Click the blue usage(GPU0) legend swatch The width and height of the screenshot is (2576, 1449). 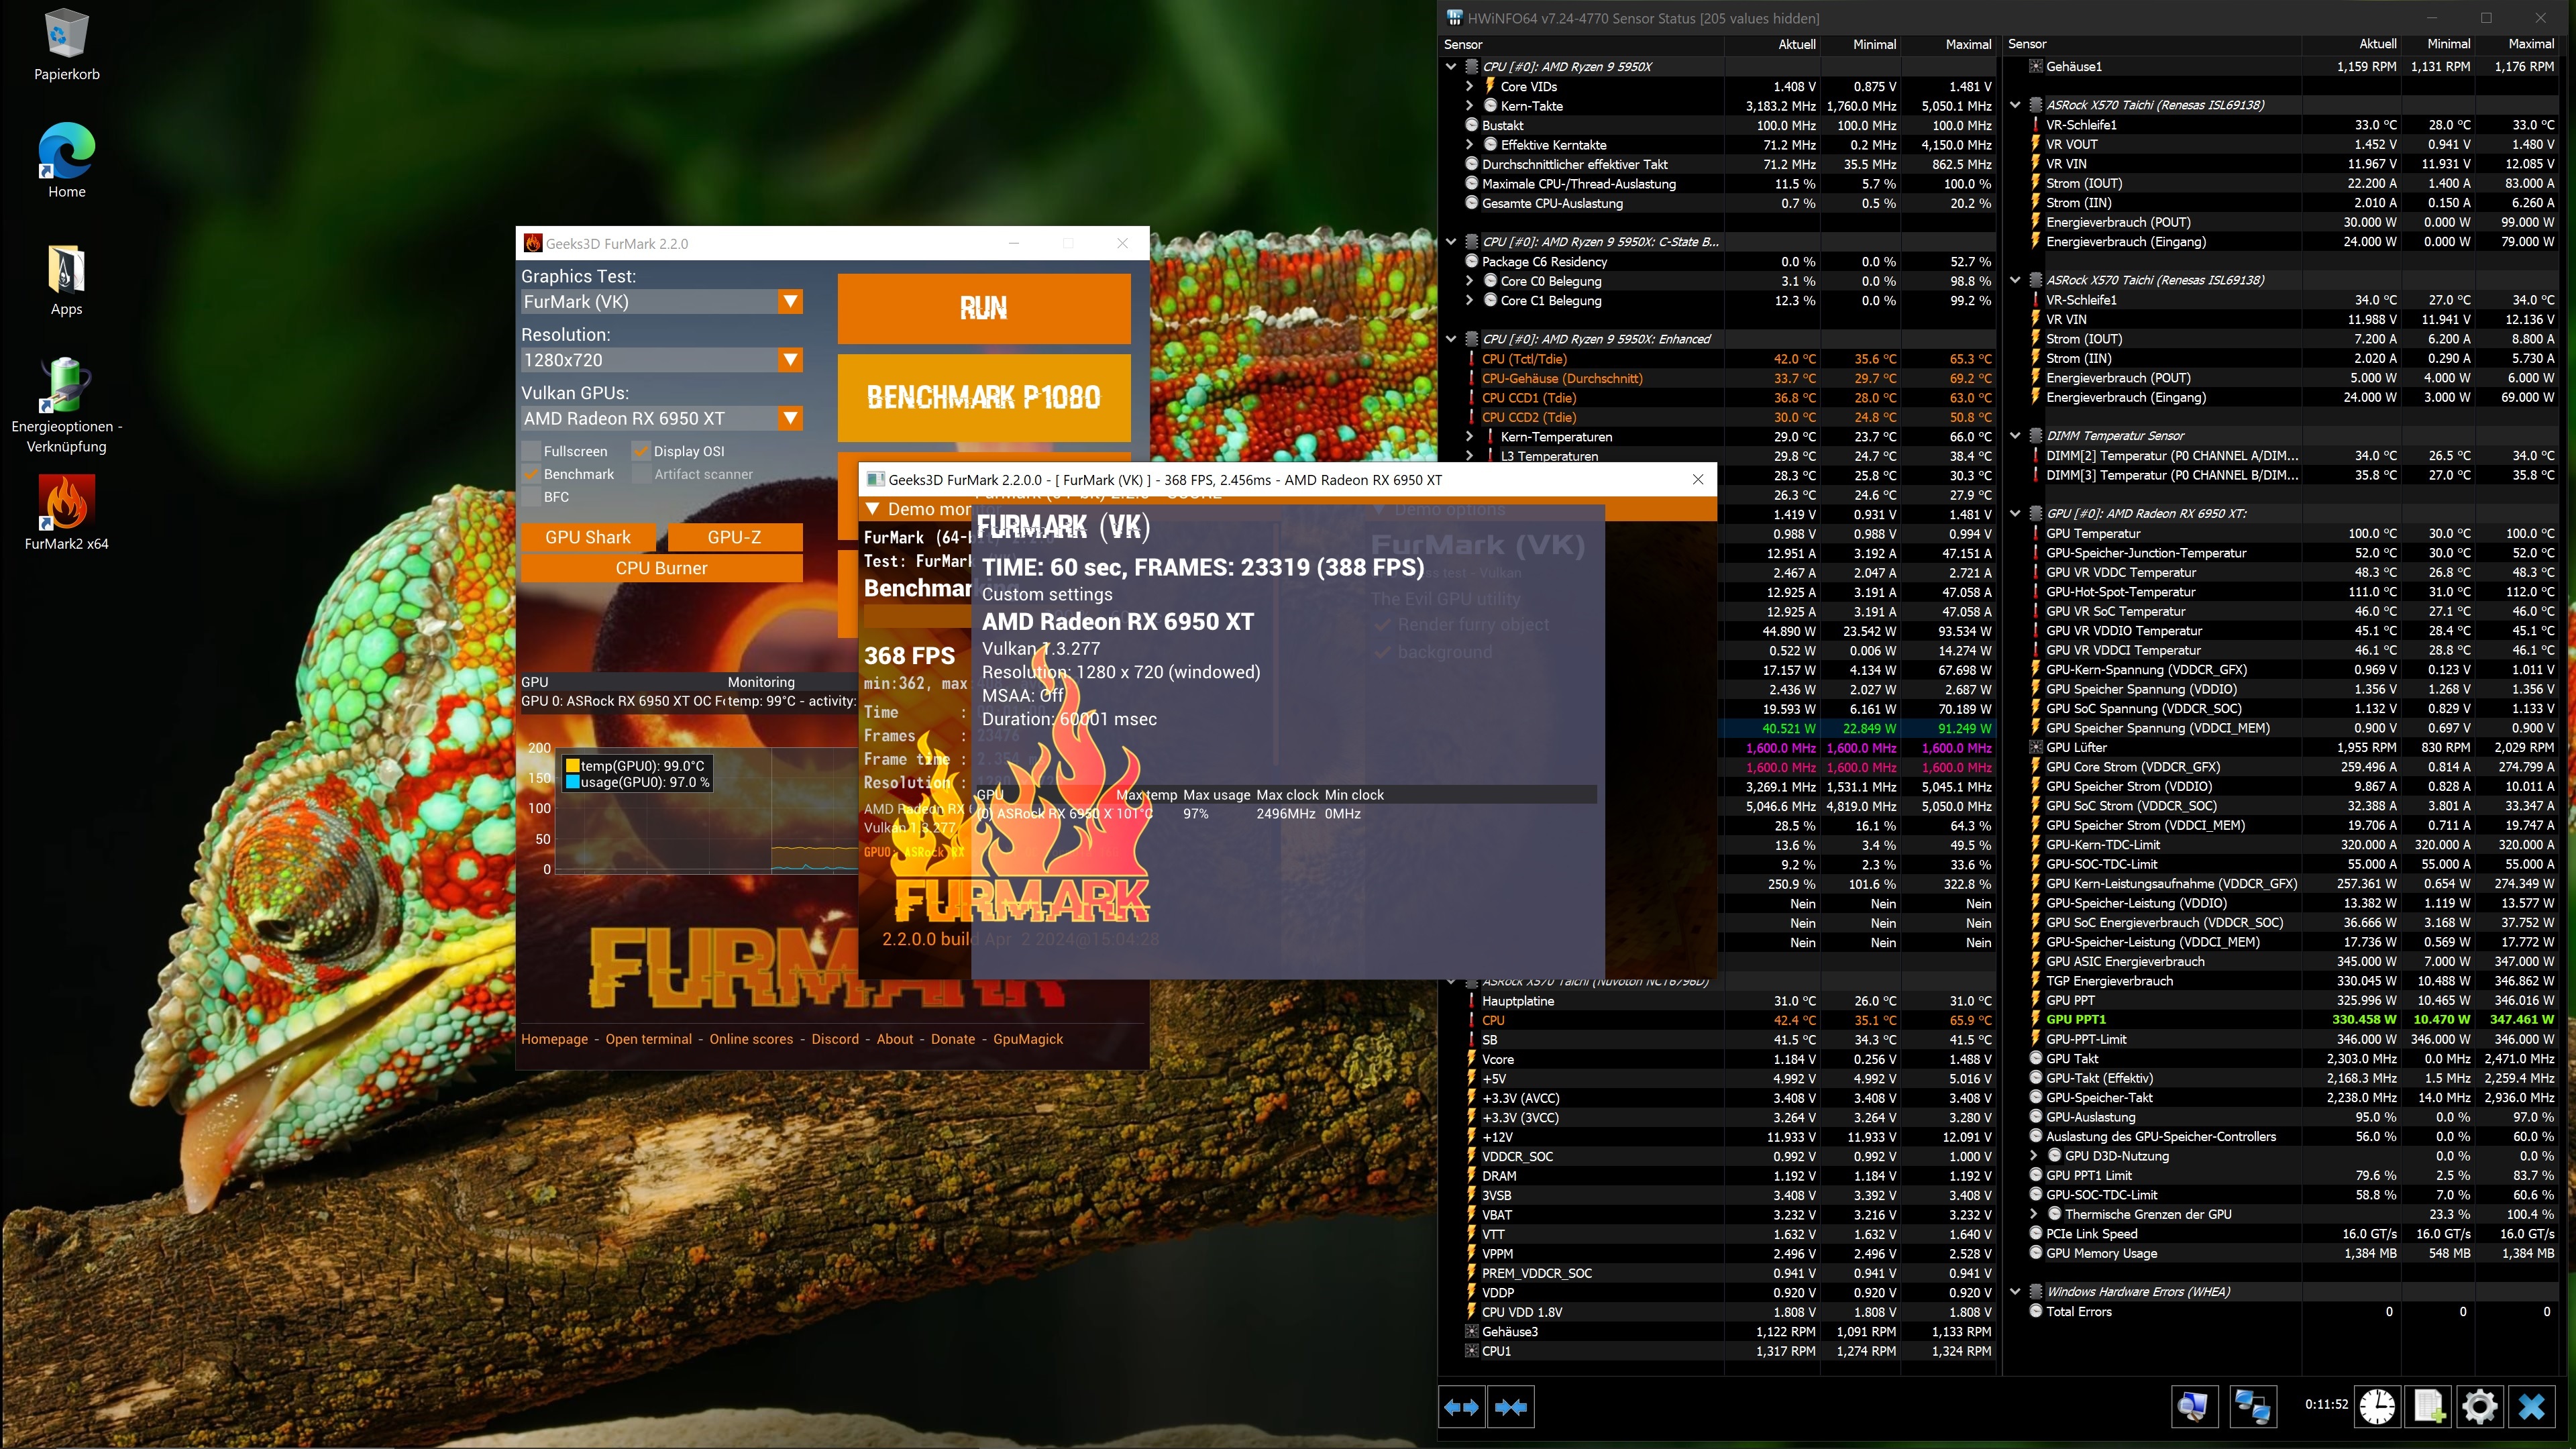pos(573,782)
